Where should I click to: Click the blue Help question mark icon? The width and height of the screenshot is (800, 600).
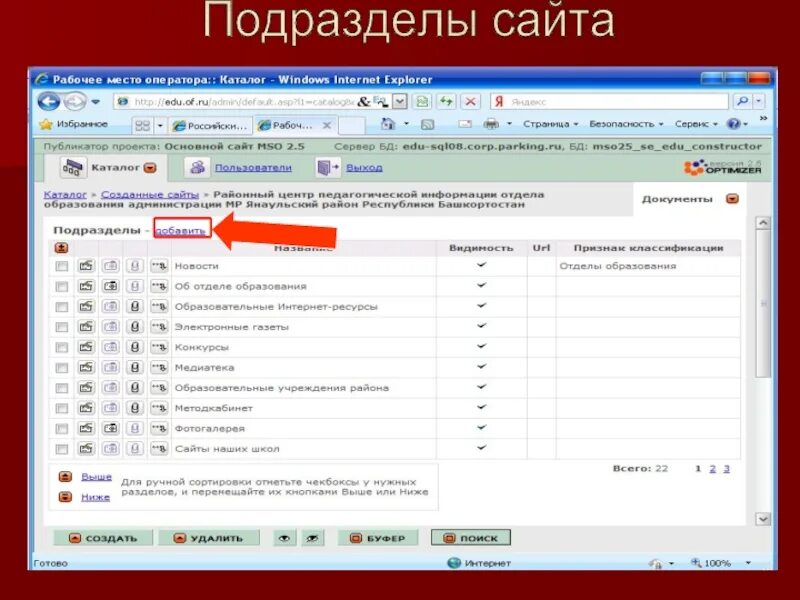(x=734, y=124)
